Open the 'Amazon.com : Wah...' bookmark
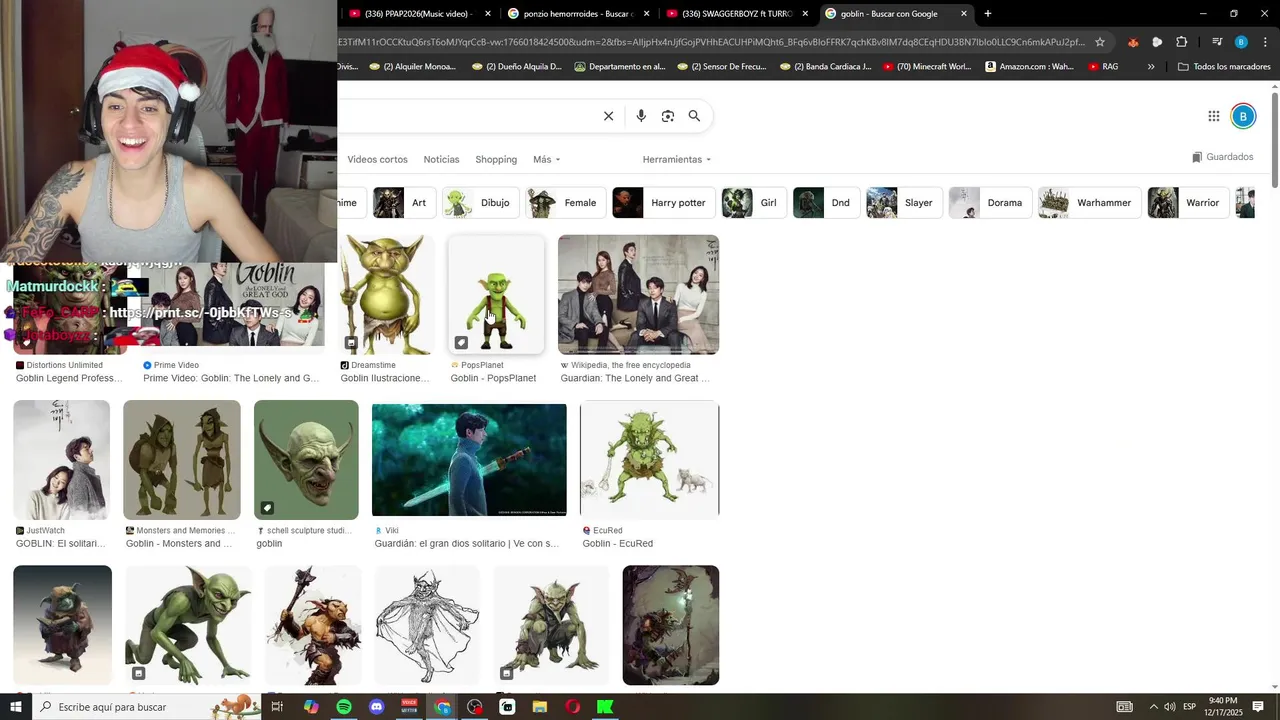Image resolution: width=1280 pixels, height=720 pixels. pyautogui.click(x=1029, y=67)
